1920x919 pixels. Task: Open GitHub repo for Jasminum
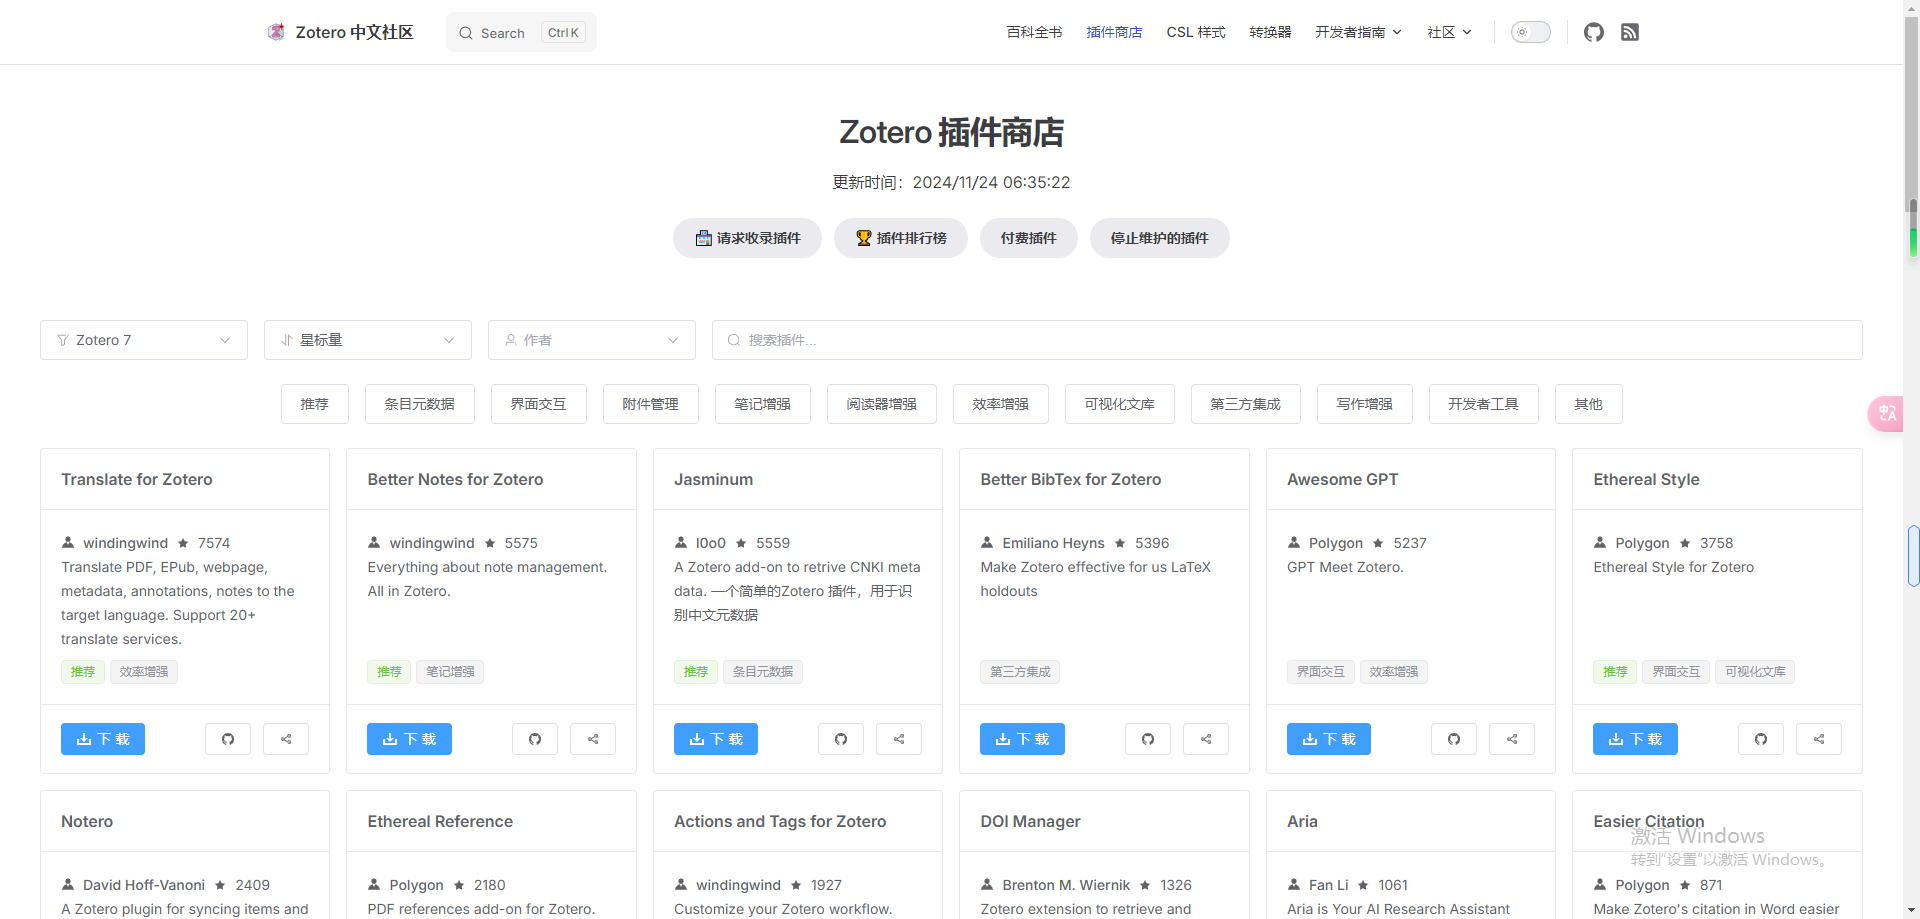pos(841,739)
